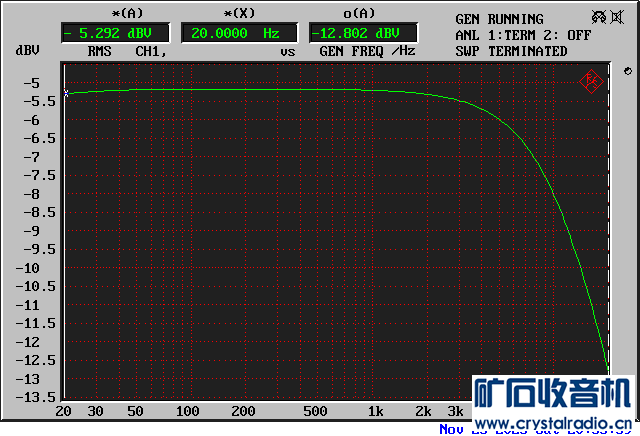The image size is (640, 436).
Task: Click the -5 Y-axis tick label
Action: coord(31,83)
